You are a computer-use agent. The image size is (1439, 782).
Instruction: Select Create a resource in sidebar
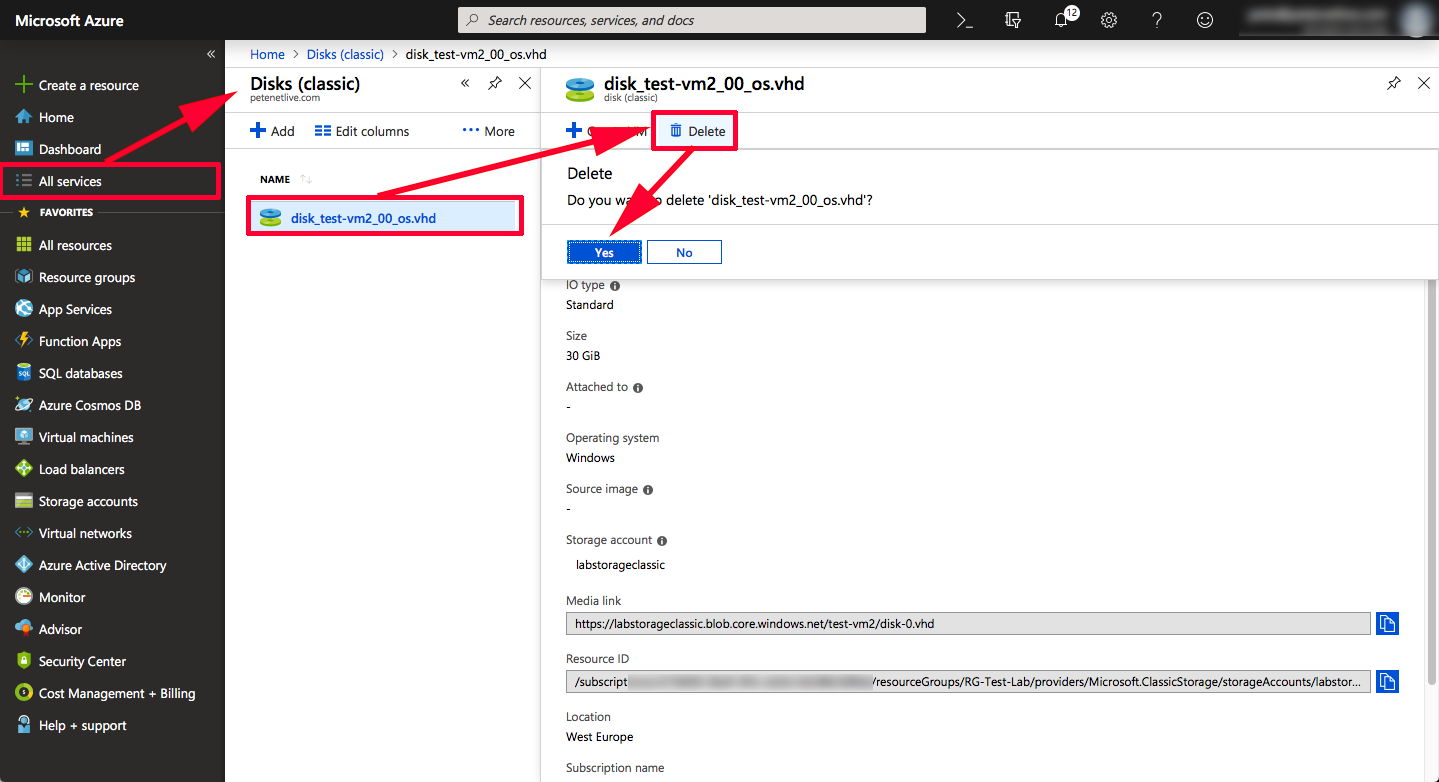pos(88,85)
